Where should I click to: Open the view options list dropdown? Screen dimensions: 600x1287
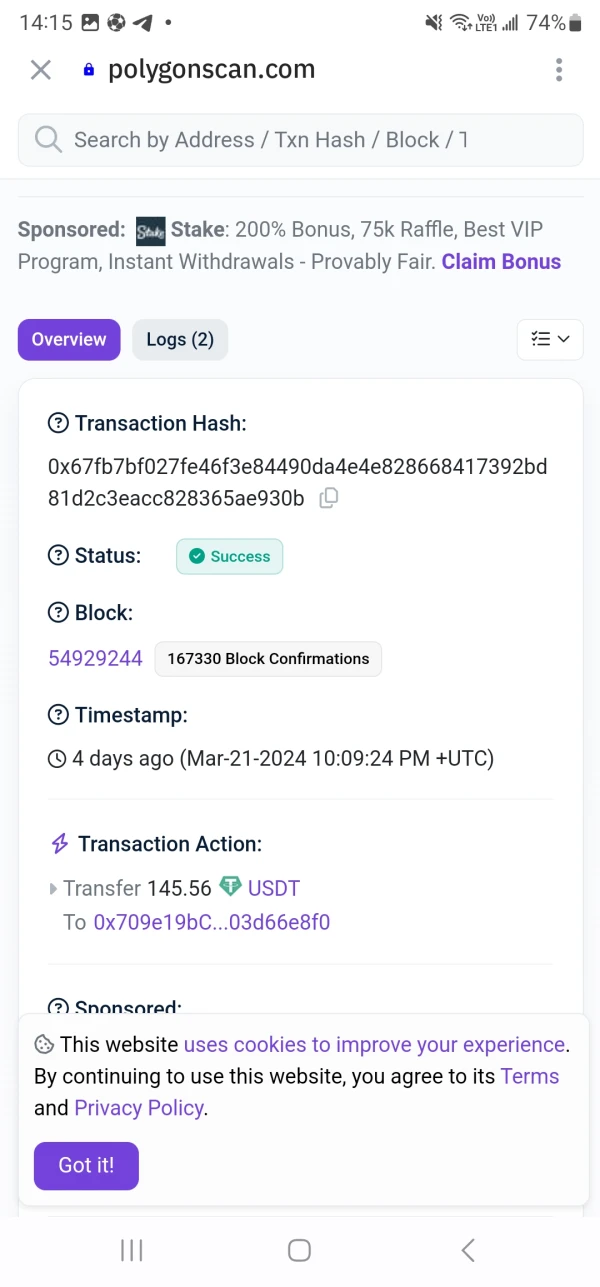tap(550, 339)
